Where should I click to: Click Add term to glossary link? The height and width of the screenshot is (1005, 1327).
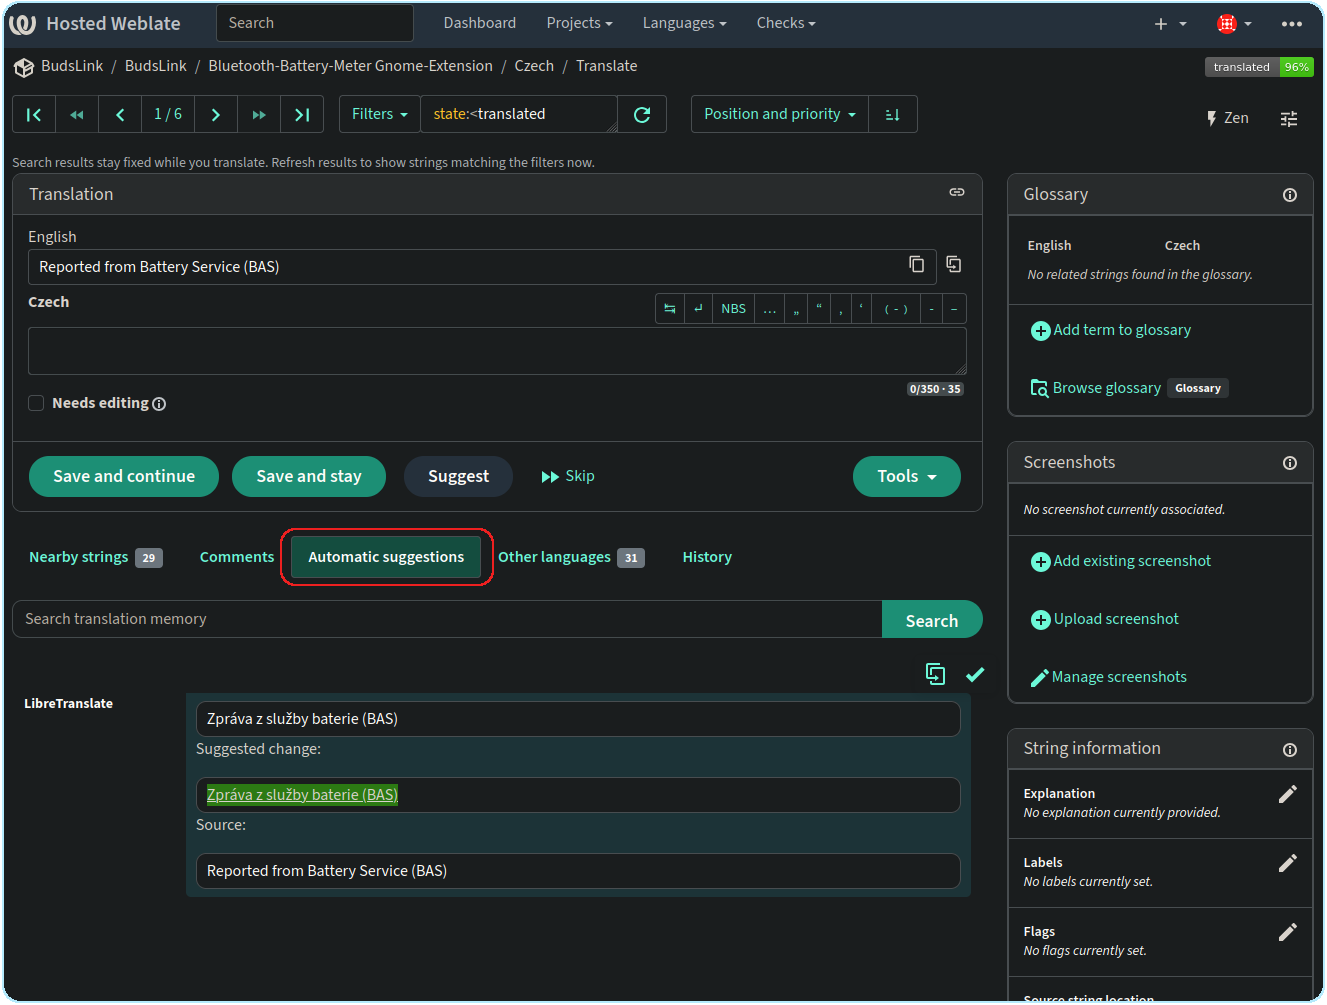[x=1111, y=330]
